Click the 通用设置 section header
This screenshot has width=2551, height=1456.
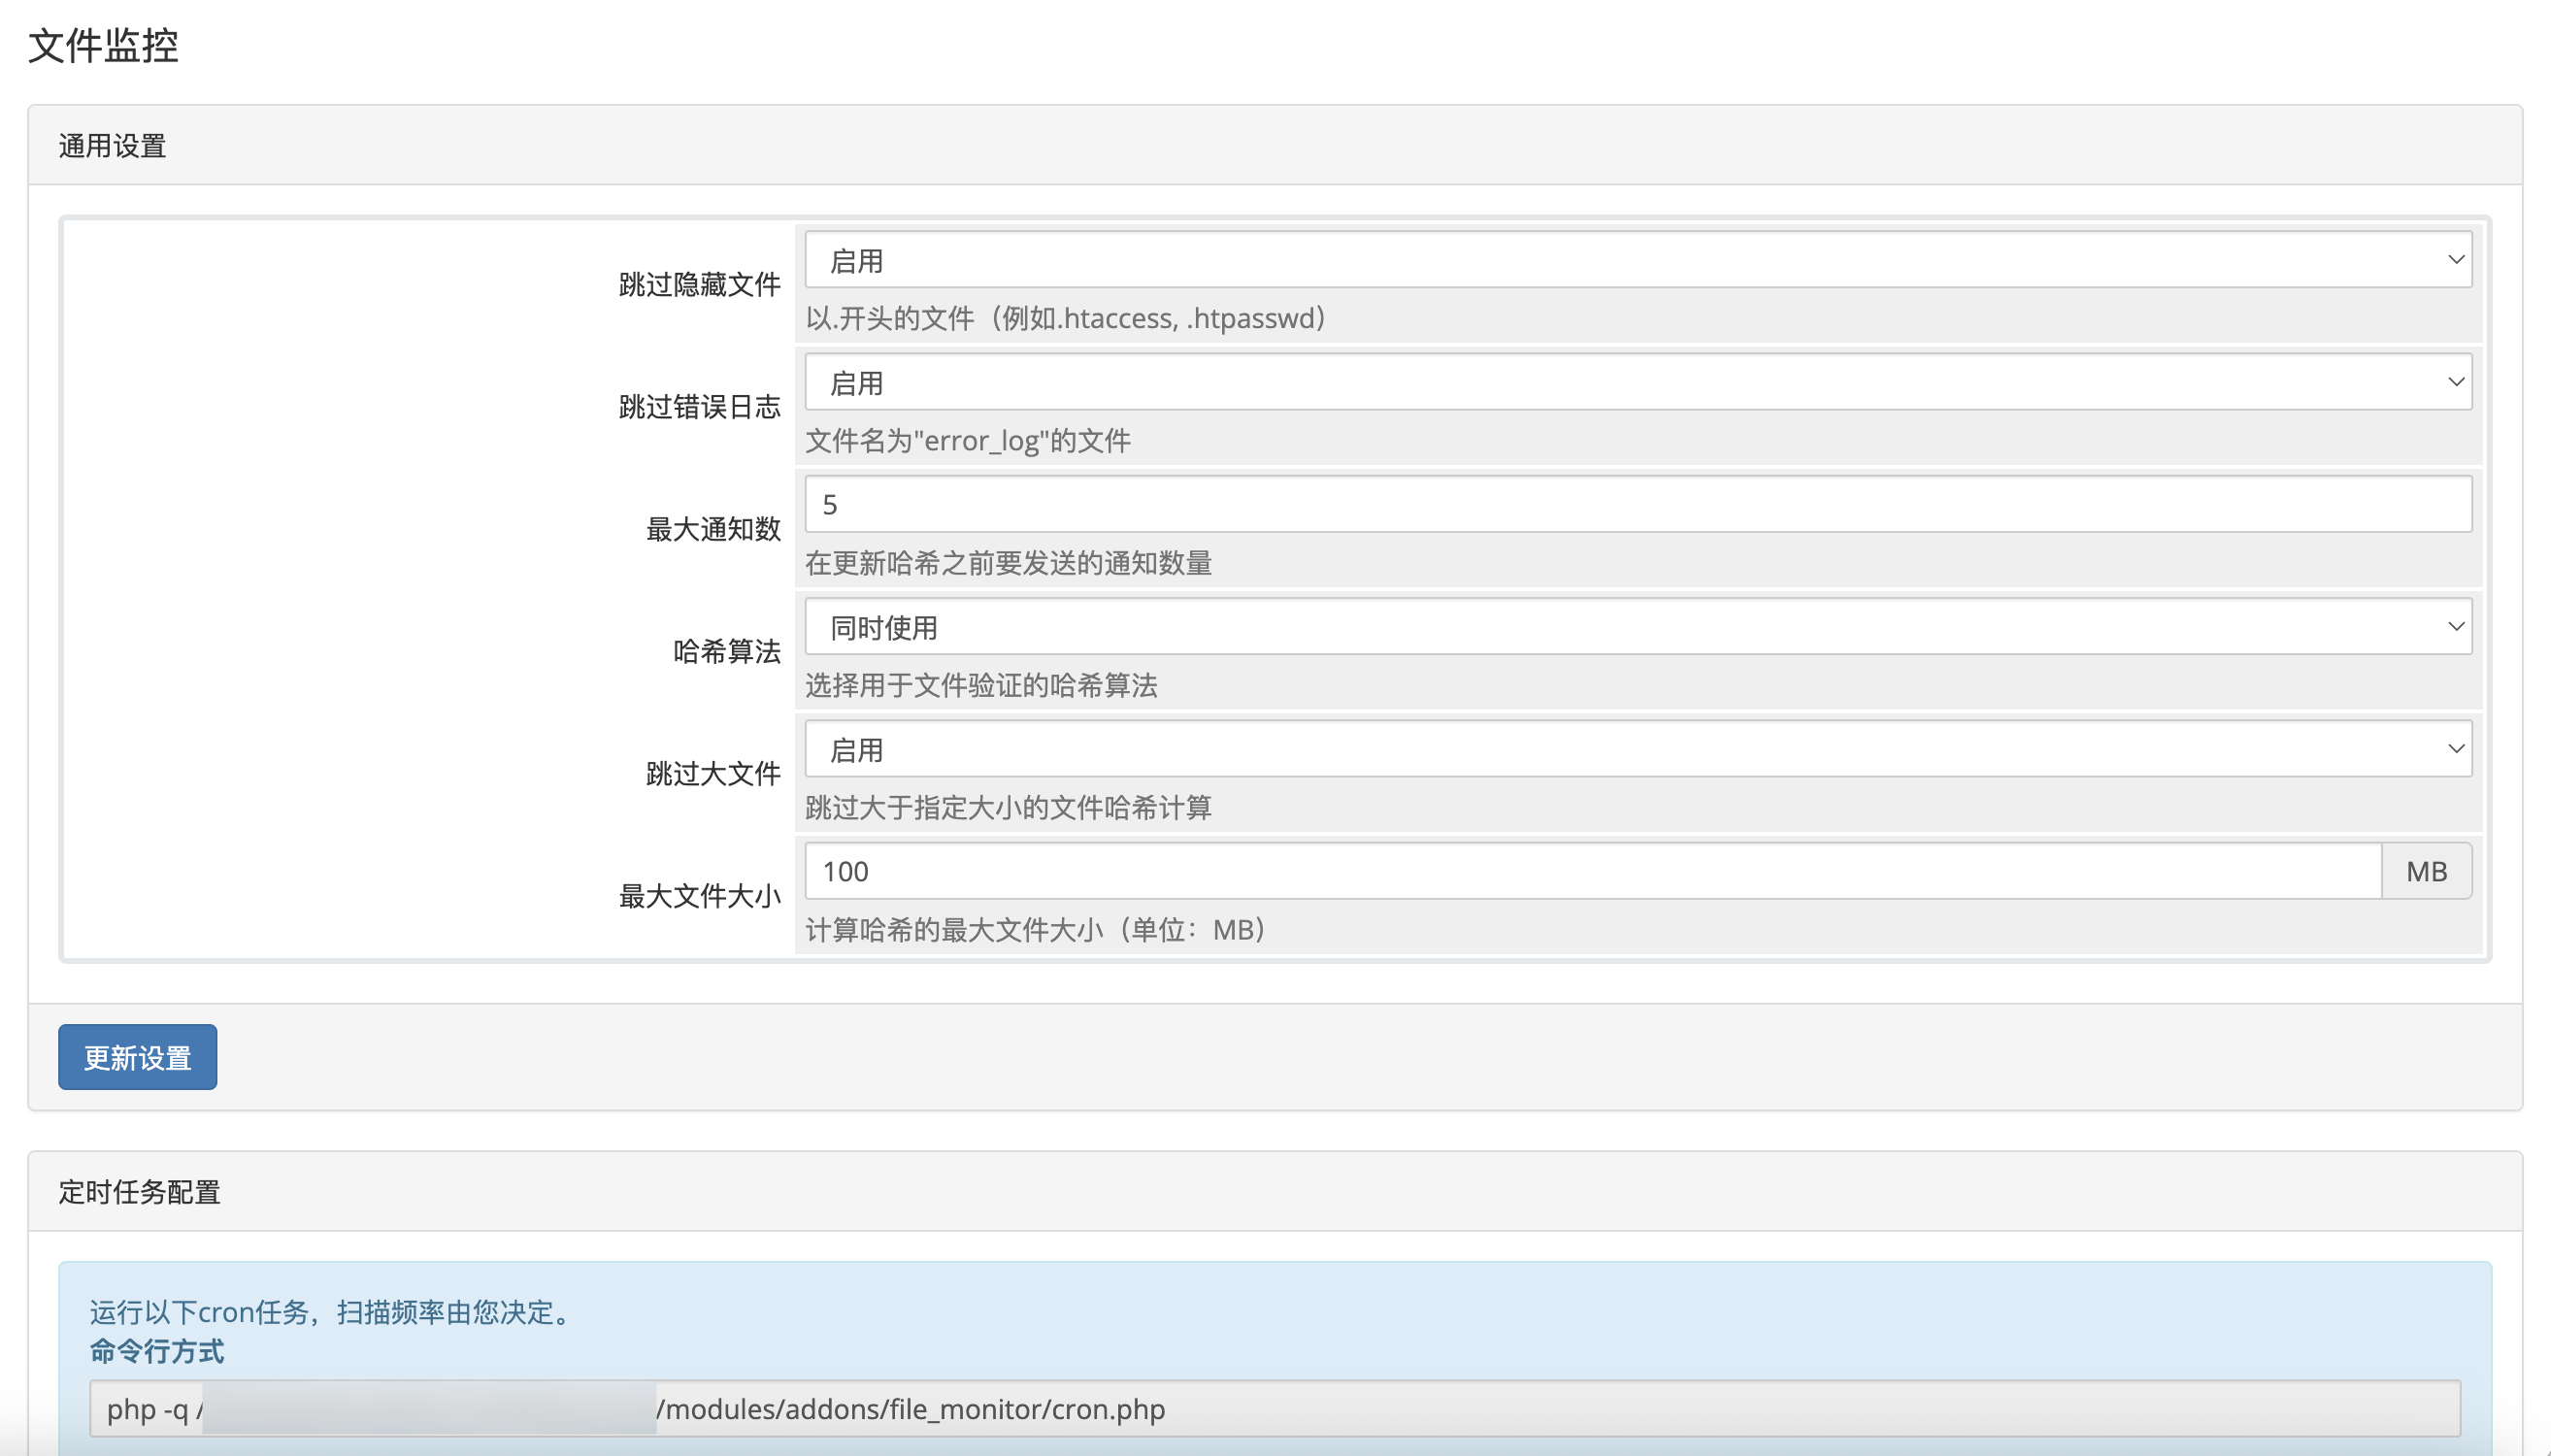113,146
